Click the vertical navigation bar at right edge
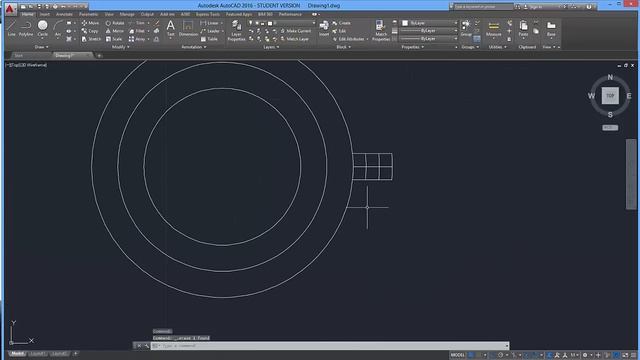640x360 pixels. click(631, 174)
